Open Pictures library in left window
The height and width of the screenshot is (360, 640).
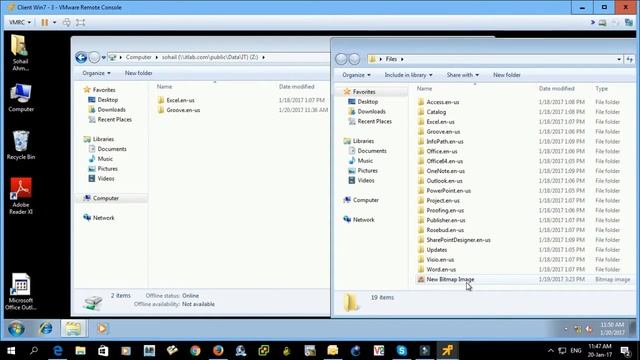click(107, 169)
